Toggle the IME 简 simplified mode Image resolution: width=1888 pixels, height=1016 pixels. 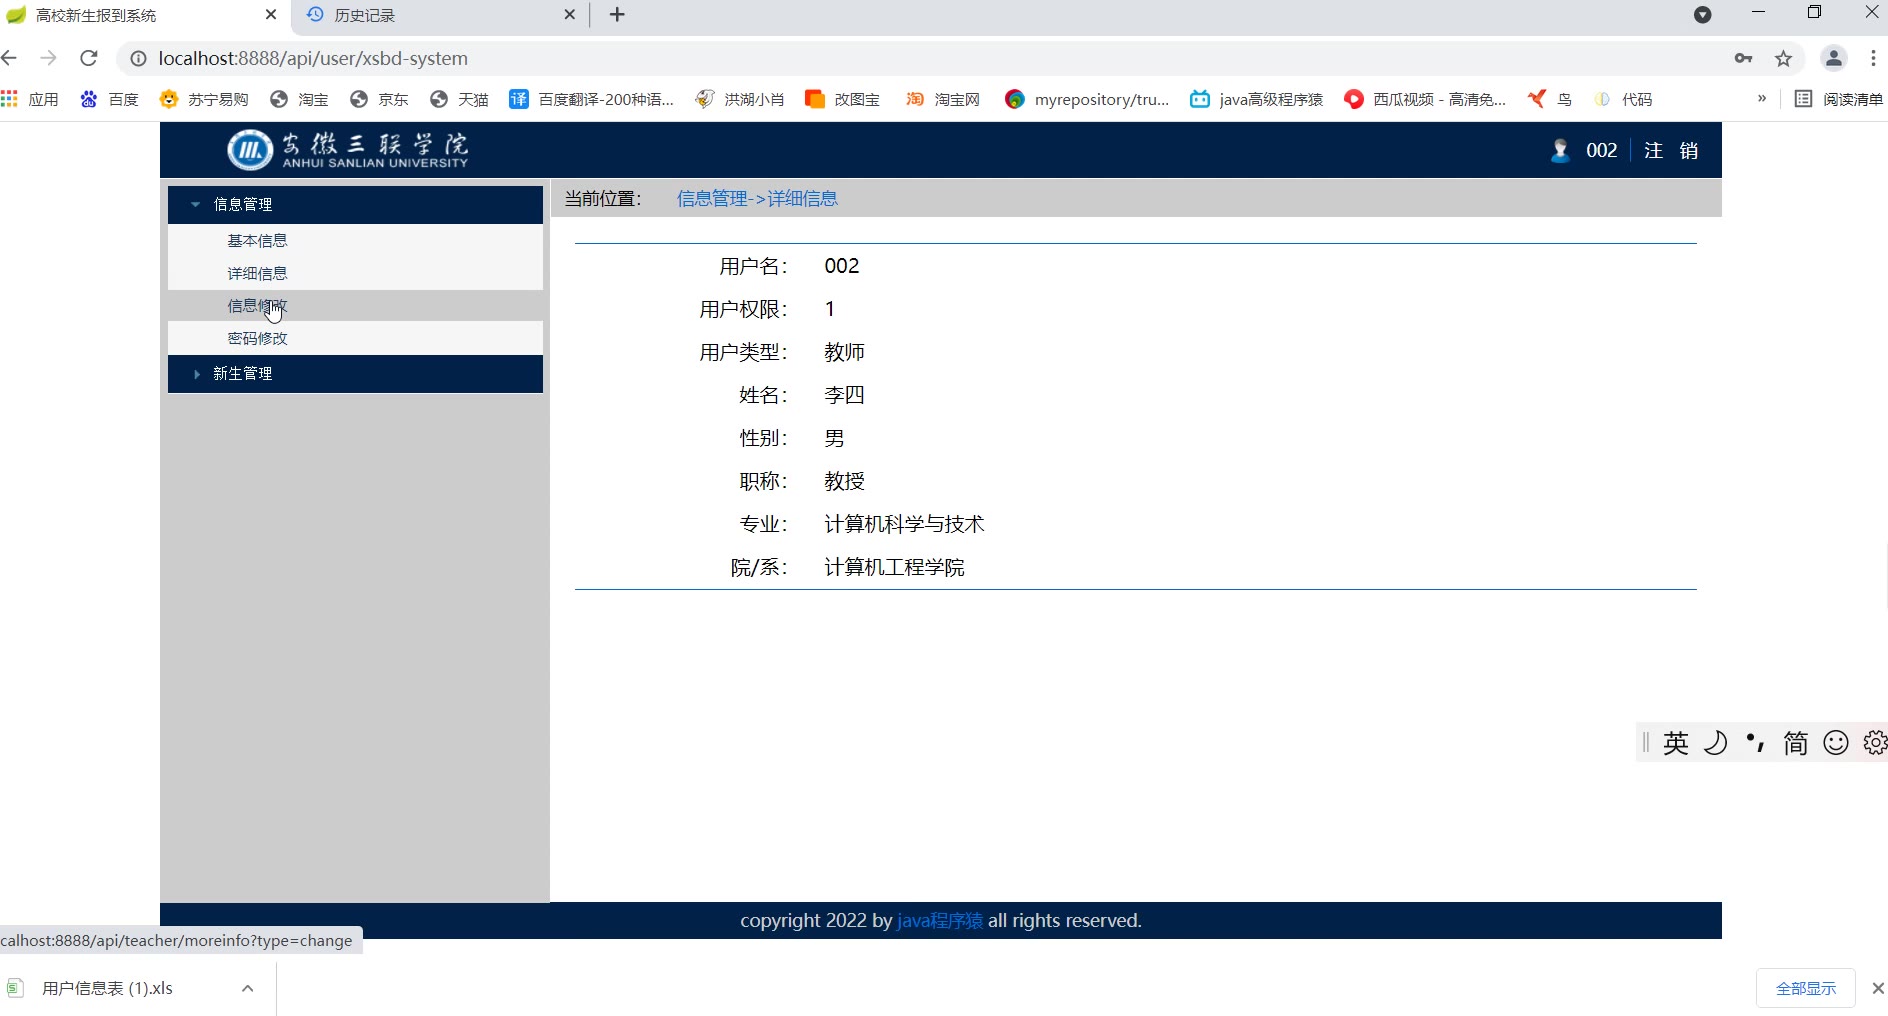[x=1796, y=742]
